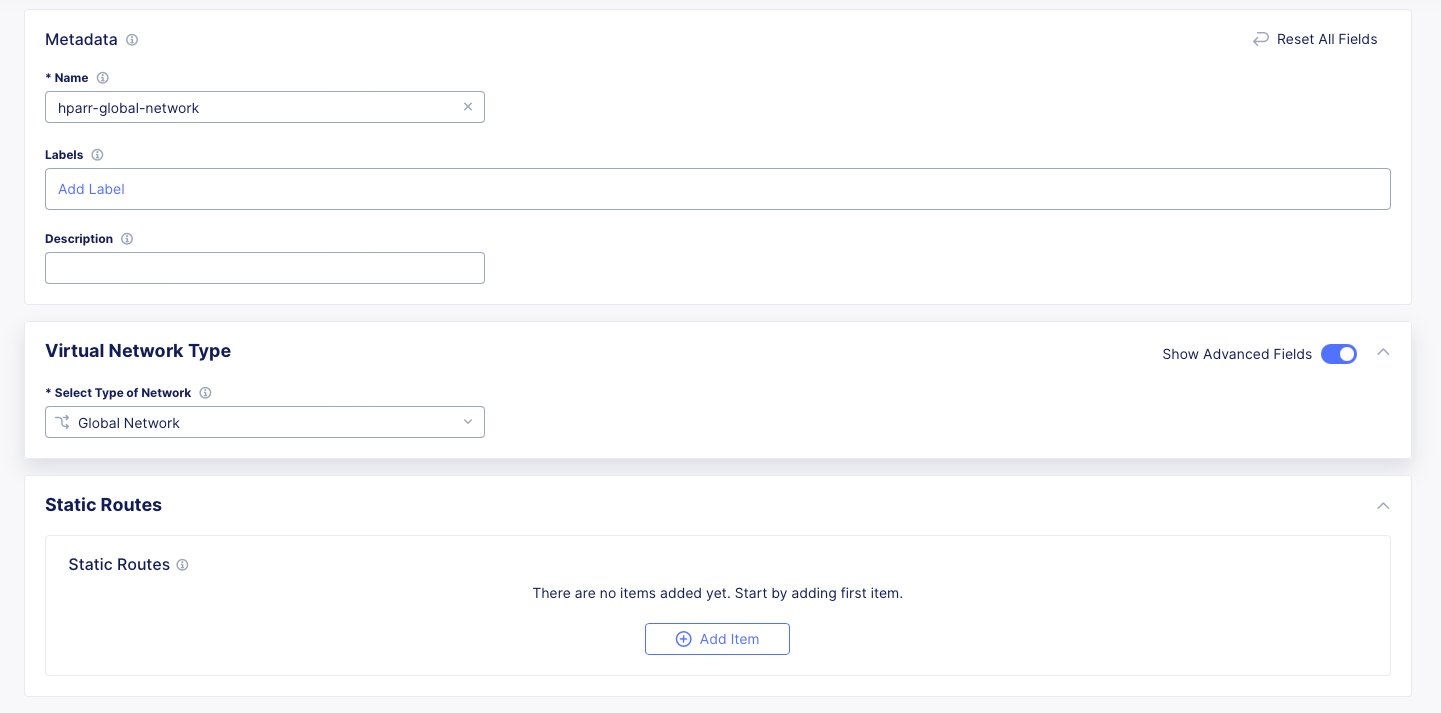Click Reset All Fields

click(x=1315, y=40)
